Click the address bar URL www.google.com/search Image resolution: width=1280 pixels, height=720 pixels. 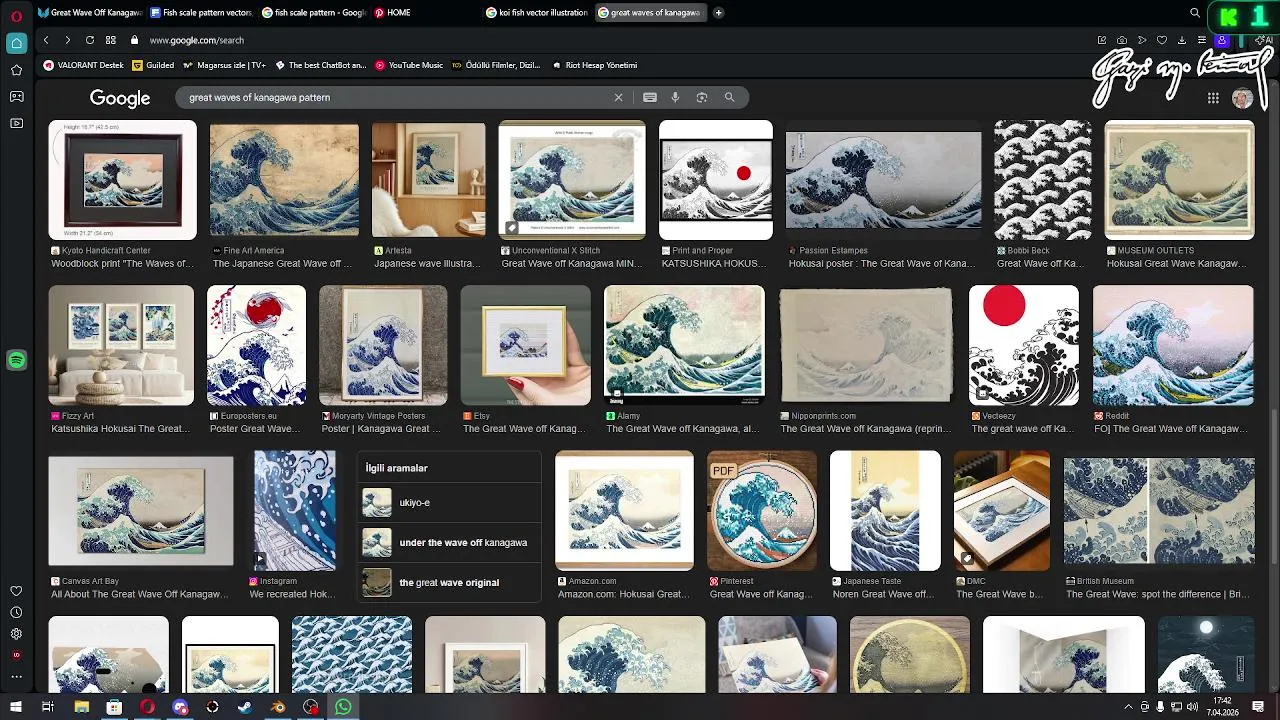click(197, 40)
